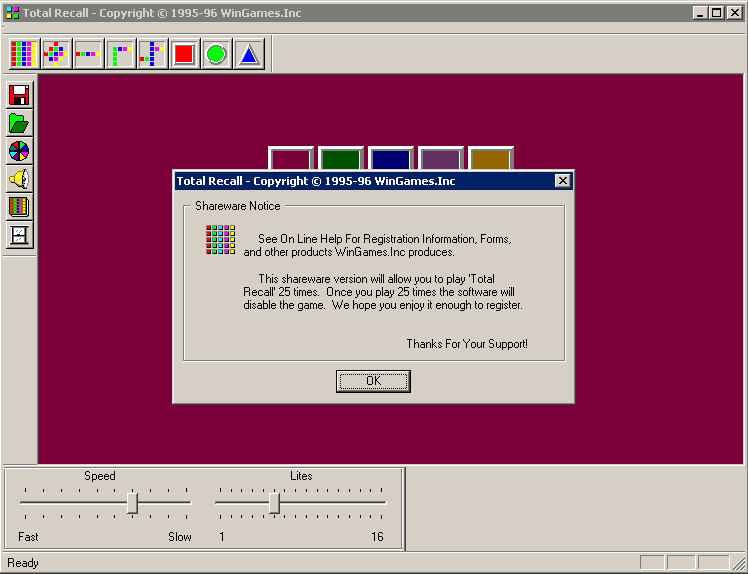Click the red floppy disk save icon
The width and height of the screenshot is (748, 574).
click(19, 95)
